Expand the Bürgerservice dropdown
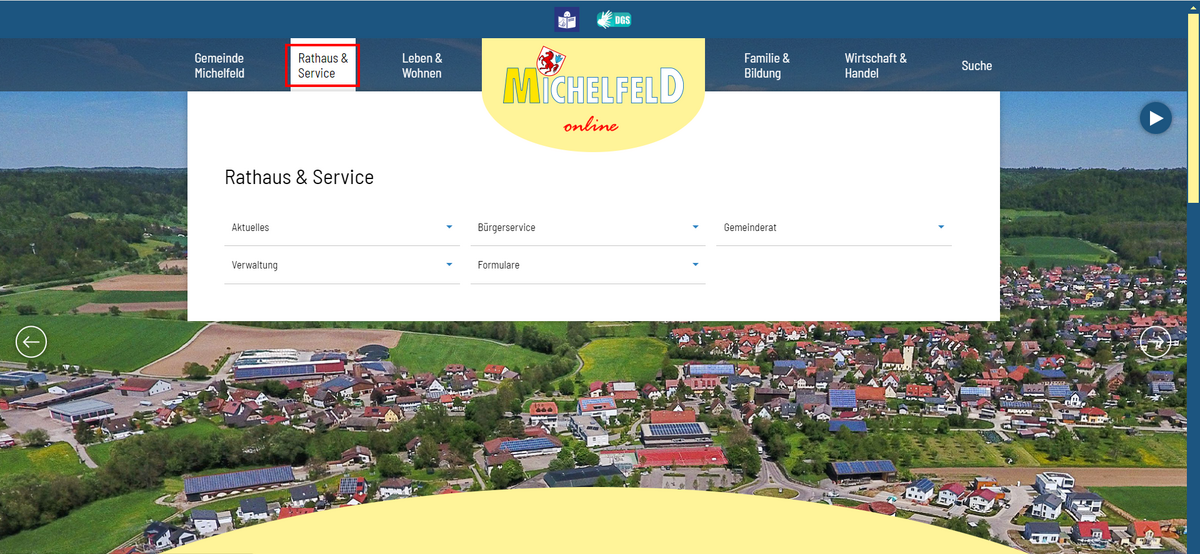 pyautogui.click(x=588, y=228)
